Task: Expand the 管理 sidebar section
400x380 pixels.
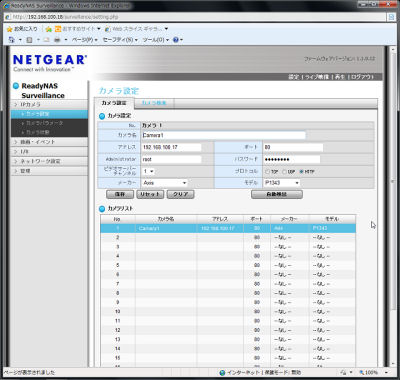Action: pyautogui.click(x=49, y=171)
